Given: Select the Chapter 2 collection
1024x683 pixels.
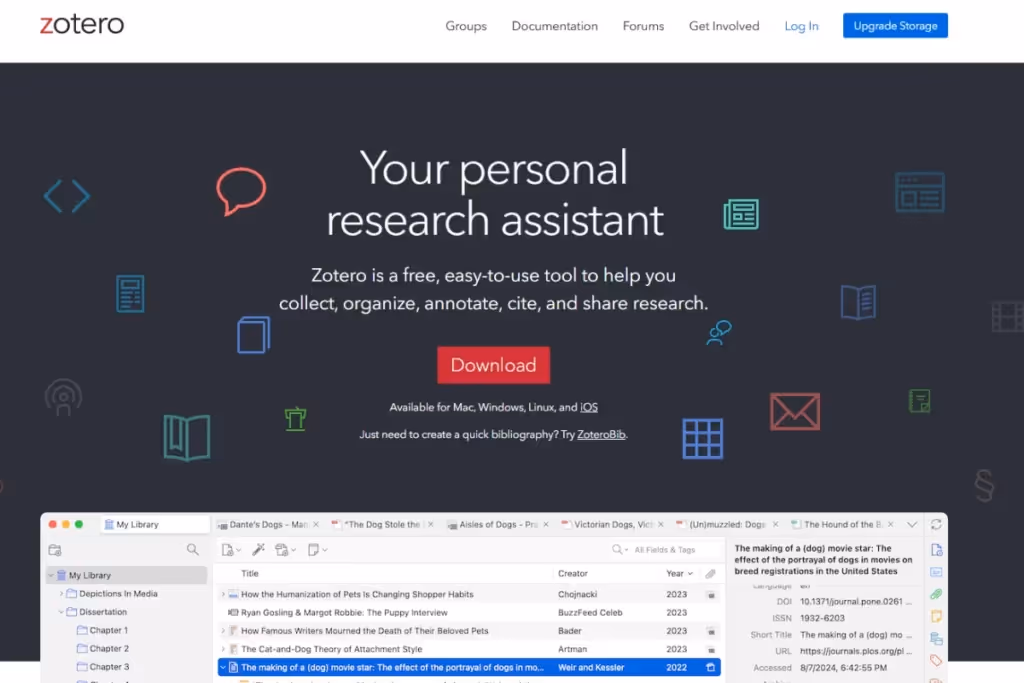Looking at the screenshot, I should pos(103,648).
